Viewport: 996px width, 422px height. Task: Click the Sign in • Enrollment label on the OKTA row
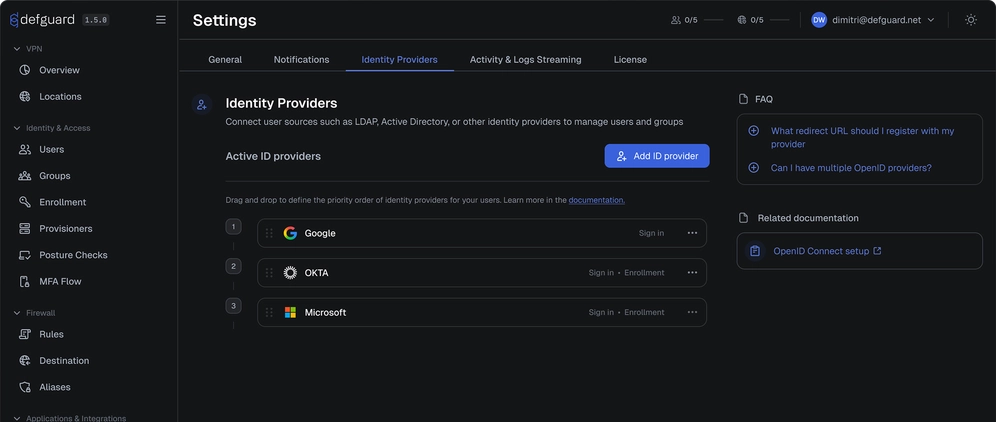coord(626,273)
